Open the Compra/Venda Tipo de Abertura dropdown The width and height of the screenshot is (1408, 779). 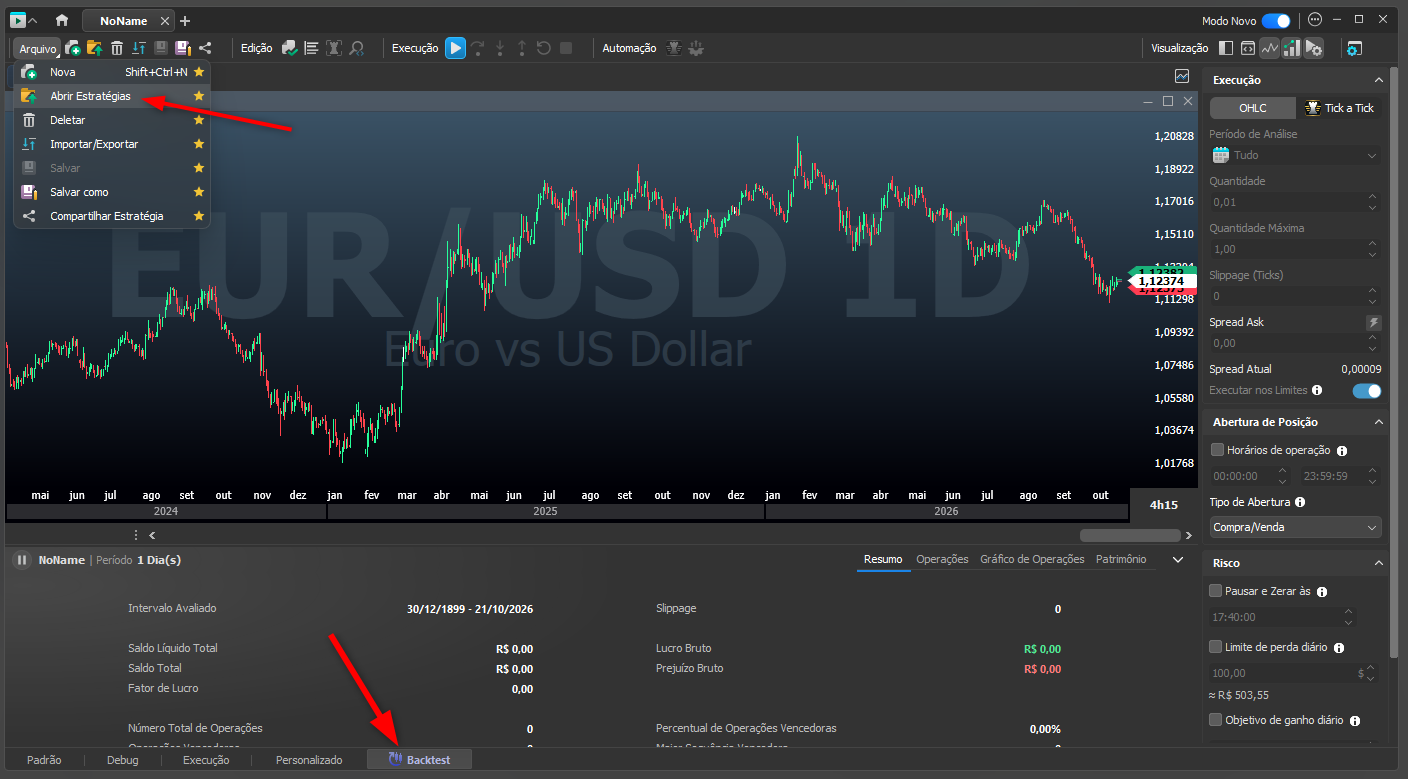coord(1295,527)
